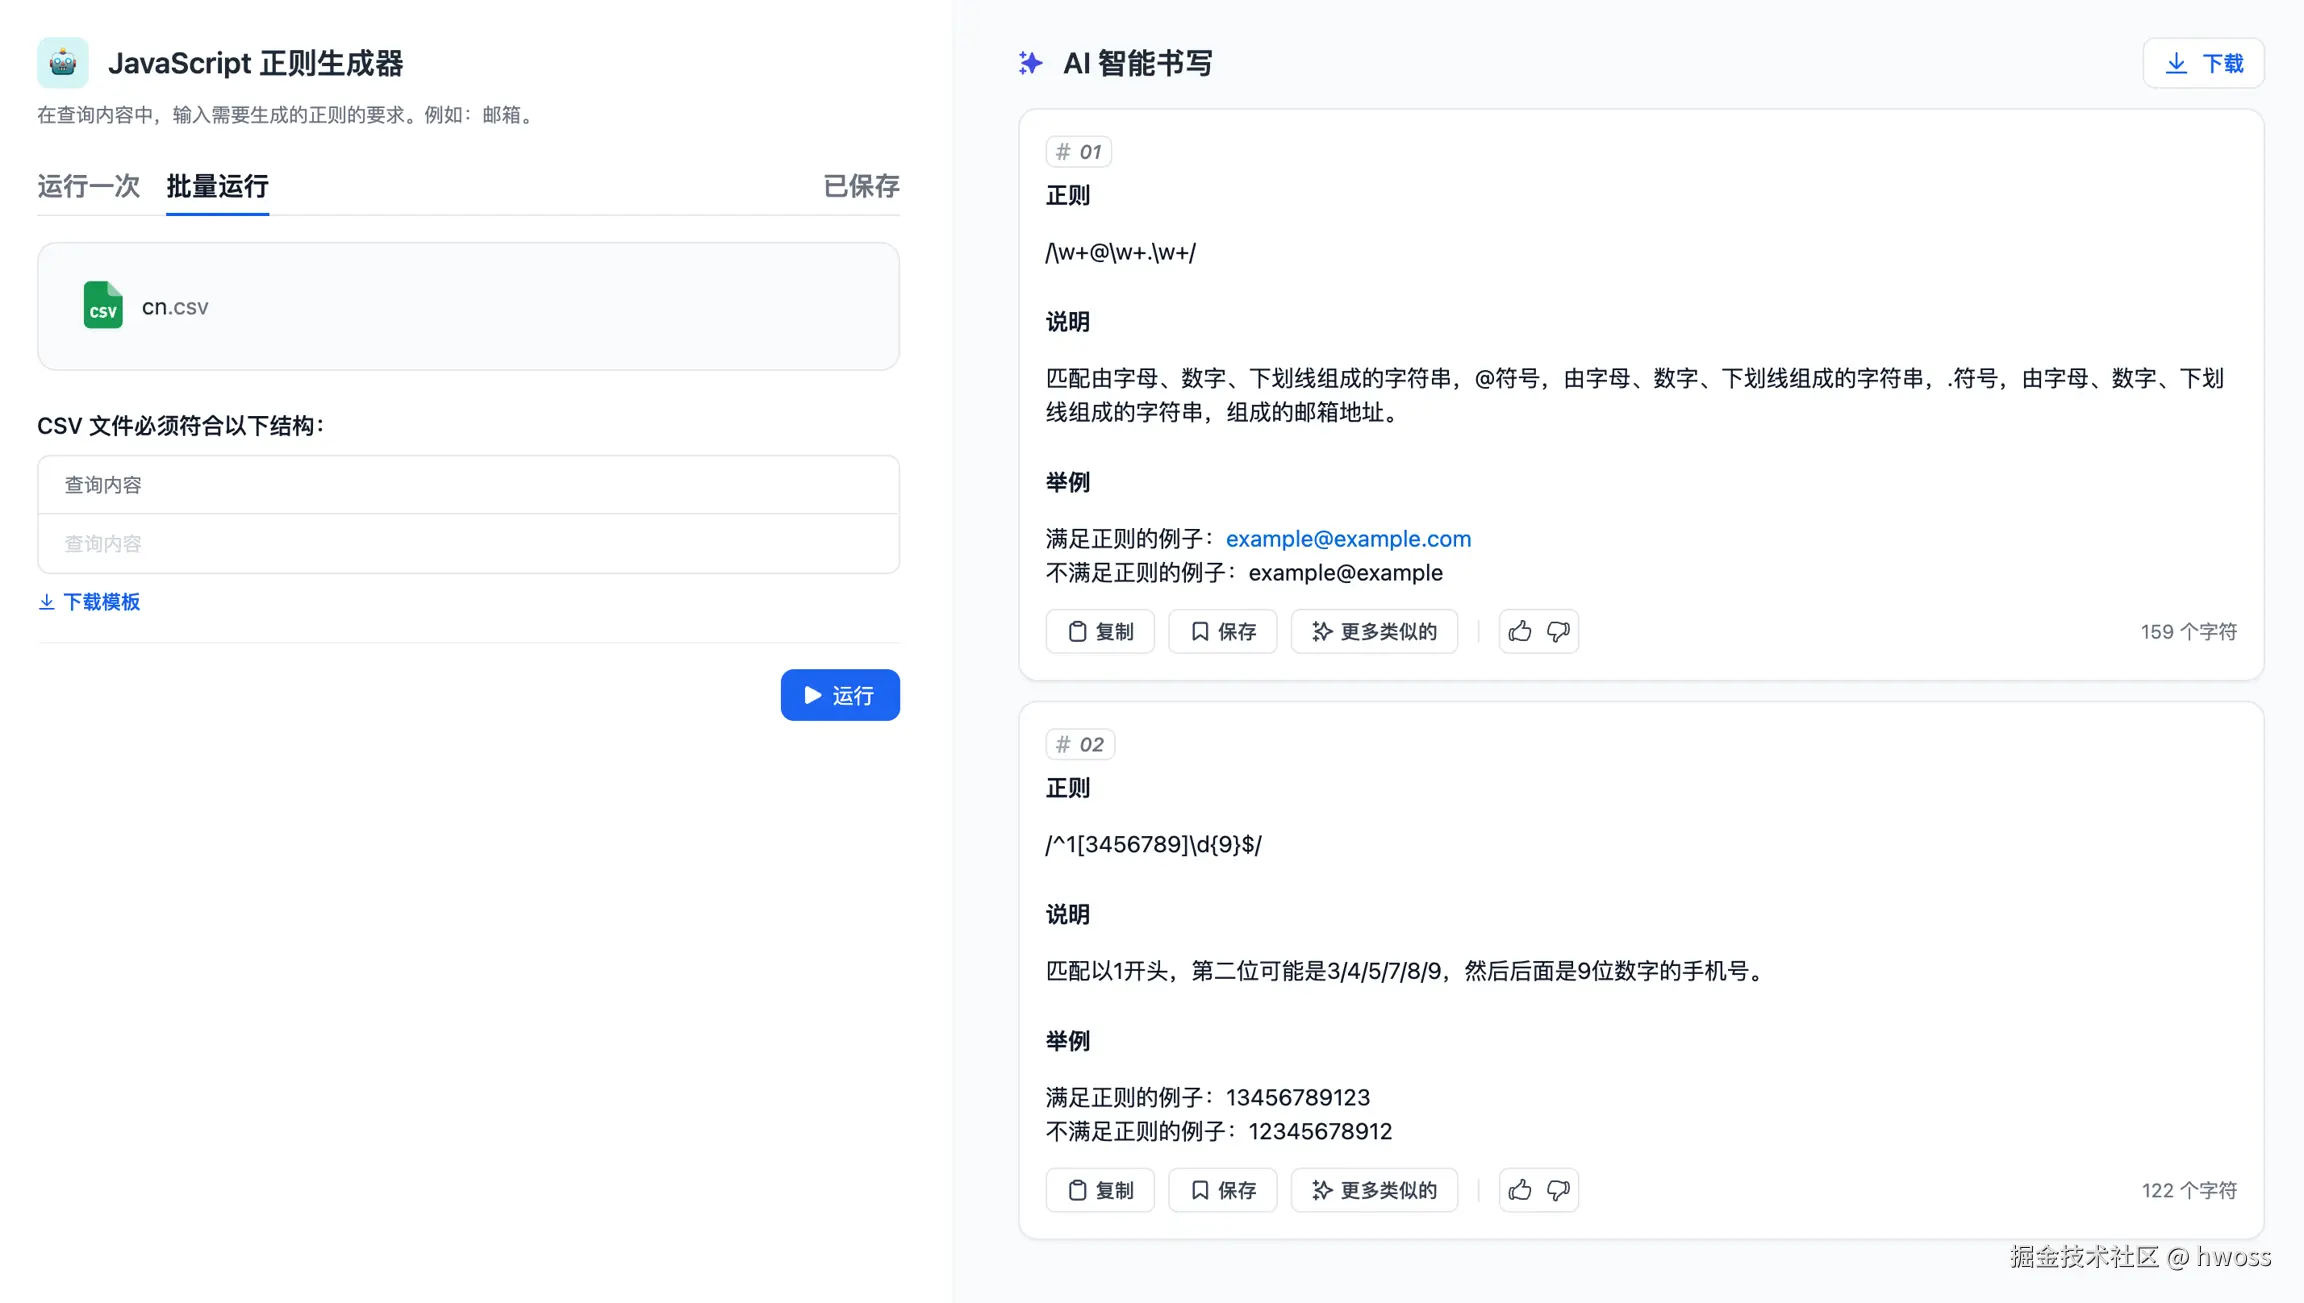Switch to the 运行一次 tab
Image resolution: width=2304 pixels, height=1303 pixels.
[x=88, y=186]
